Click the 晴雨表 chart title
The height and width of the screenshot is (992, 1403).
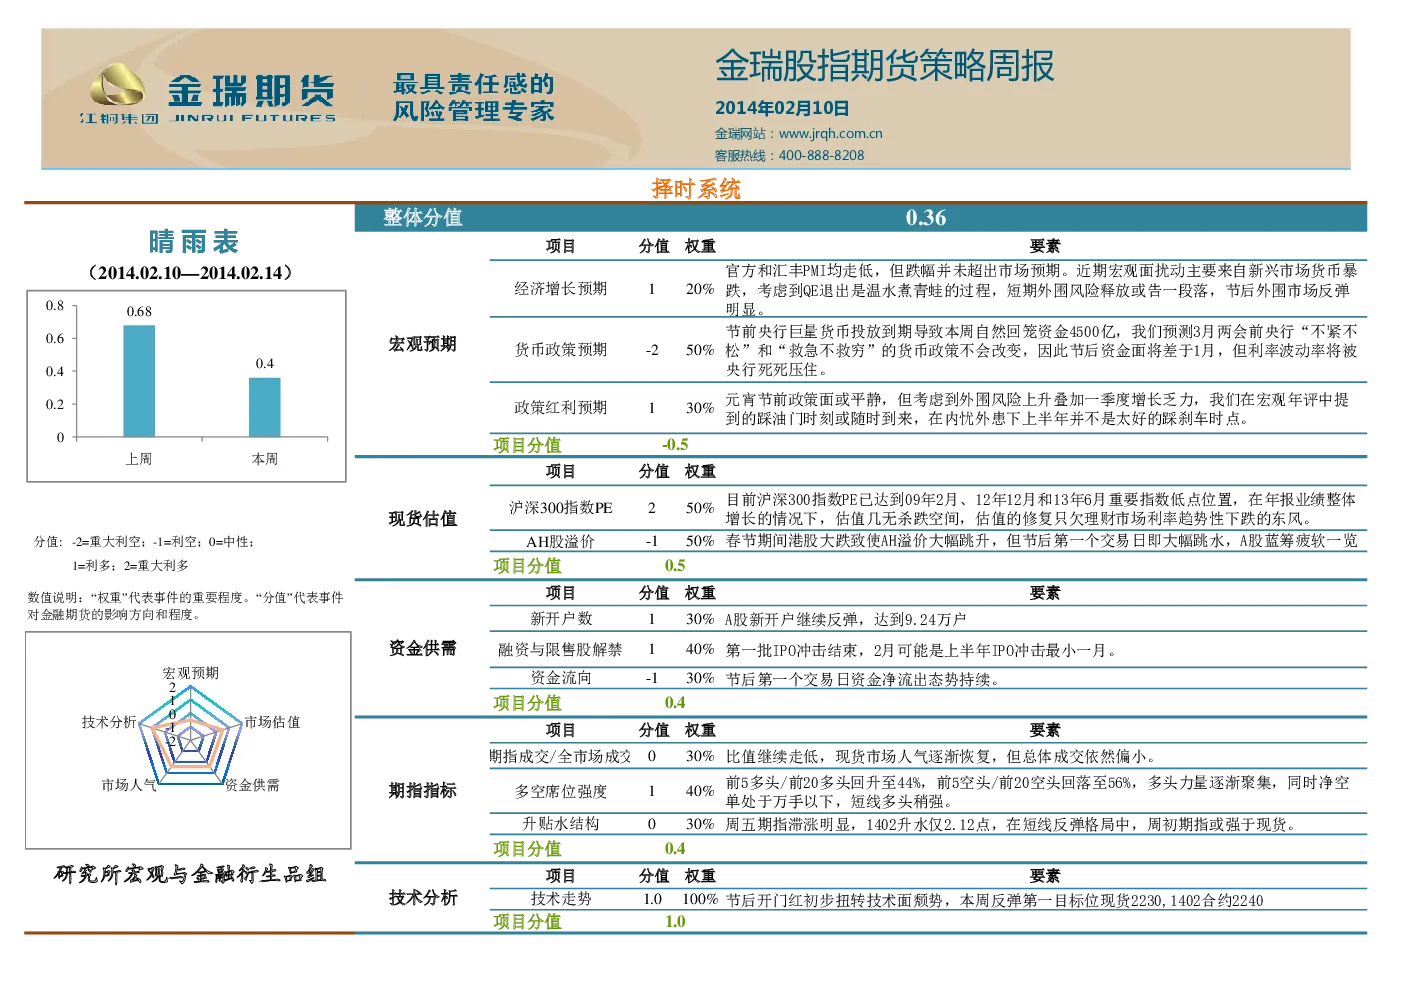click(x=194, y=242)
